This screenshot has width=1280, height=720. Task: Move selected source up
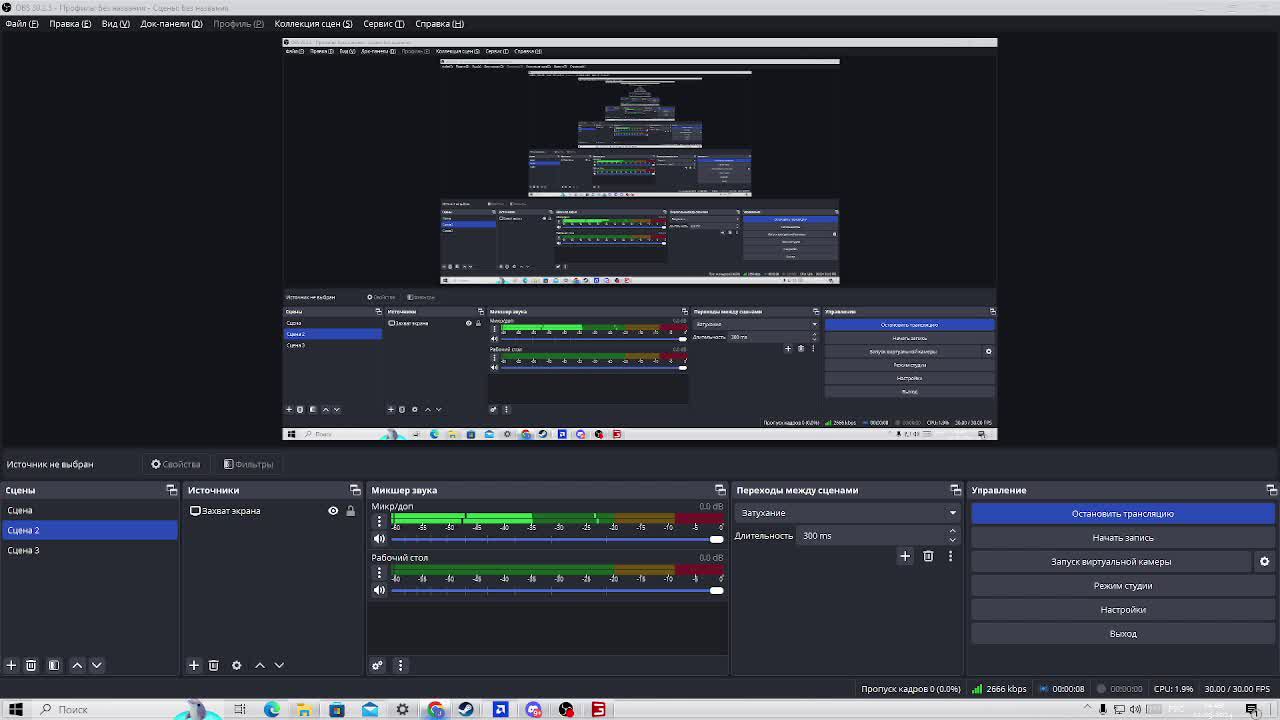point(260,665)
